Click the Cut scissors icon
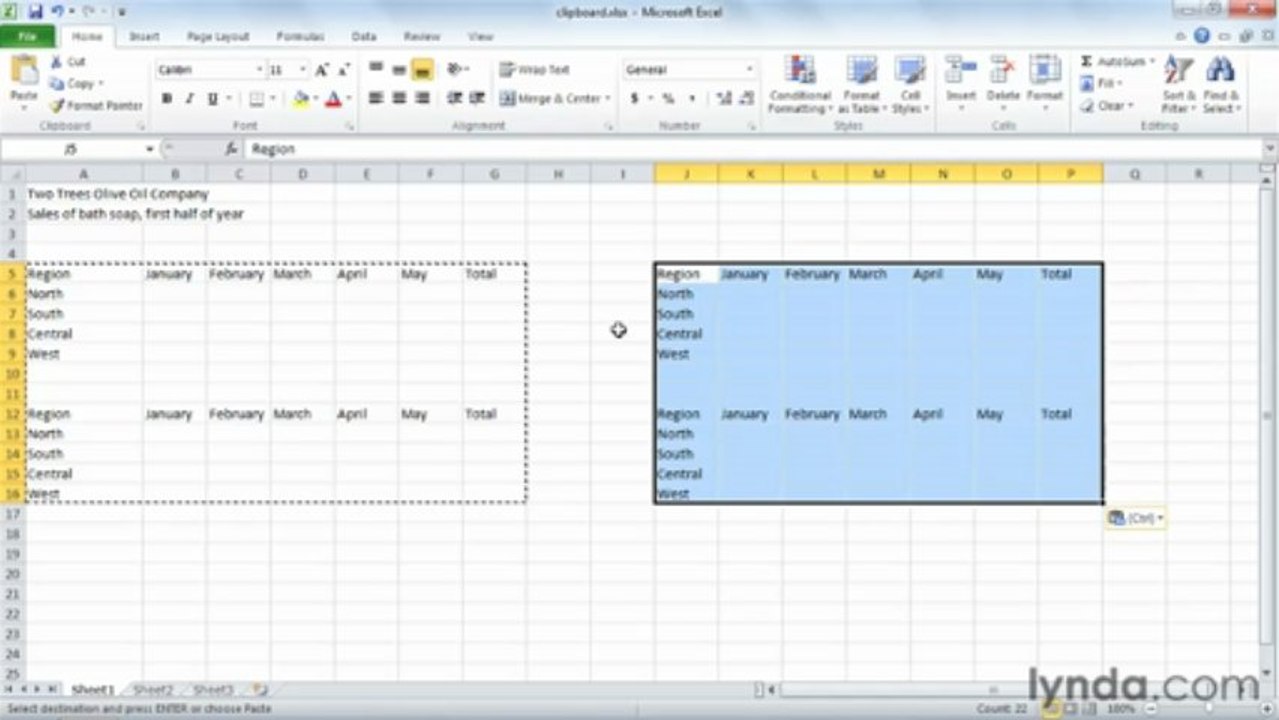The height and width of the screenshot is (720, 1279). click(57, 62)
